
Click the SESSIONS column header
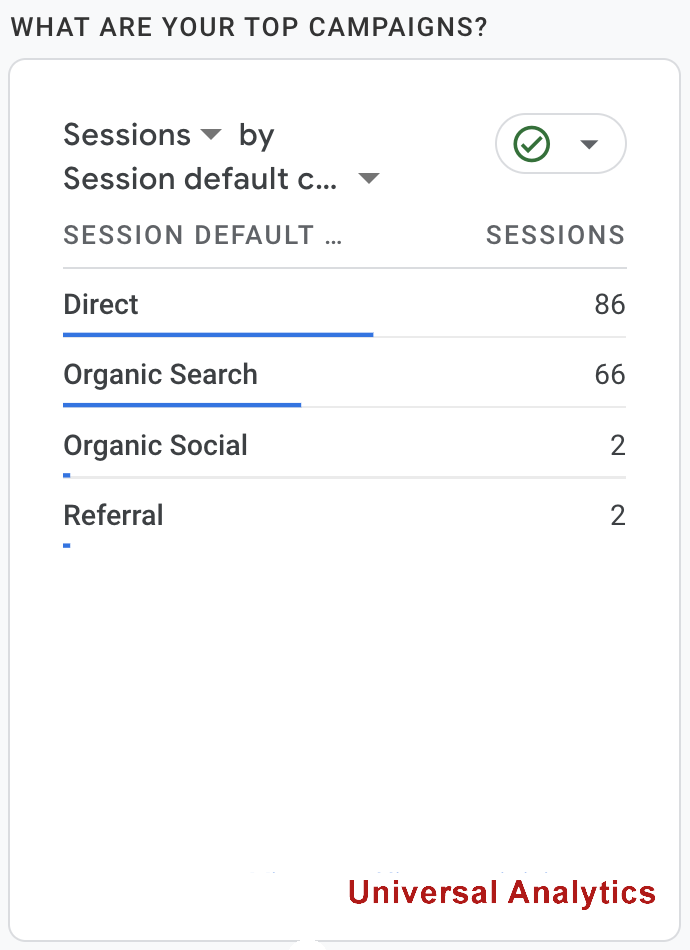coord(555,235)
